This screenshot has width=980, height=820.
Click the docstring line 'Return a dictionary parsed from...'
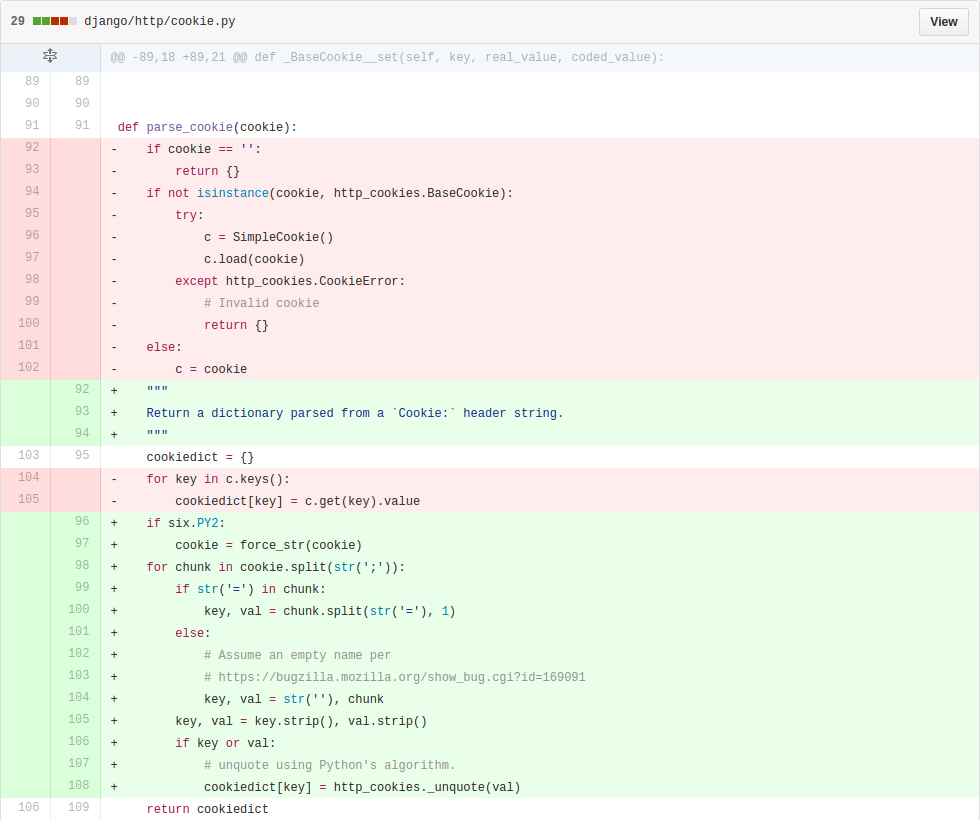point(355,413)
